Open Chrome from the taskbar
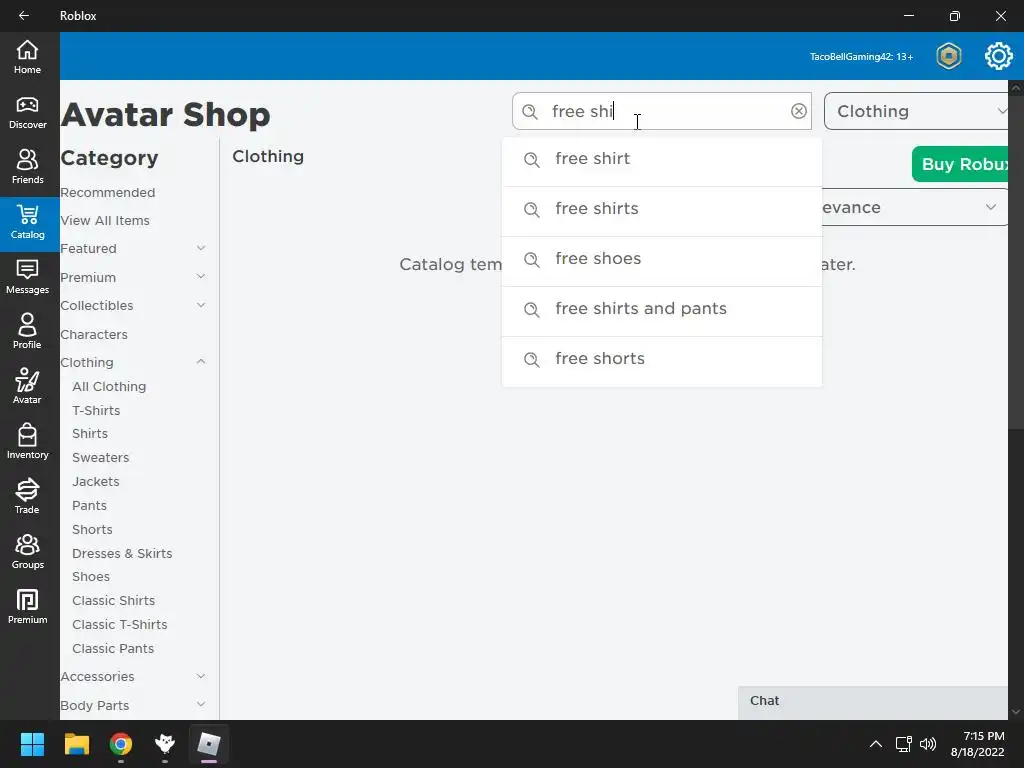1024x768 pixels. tap(121, 744)
